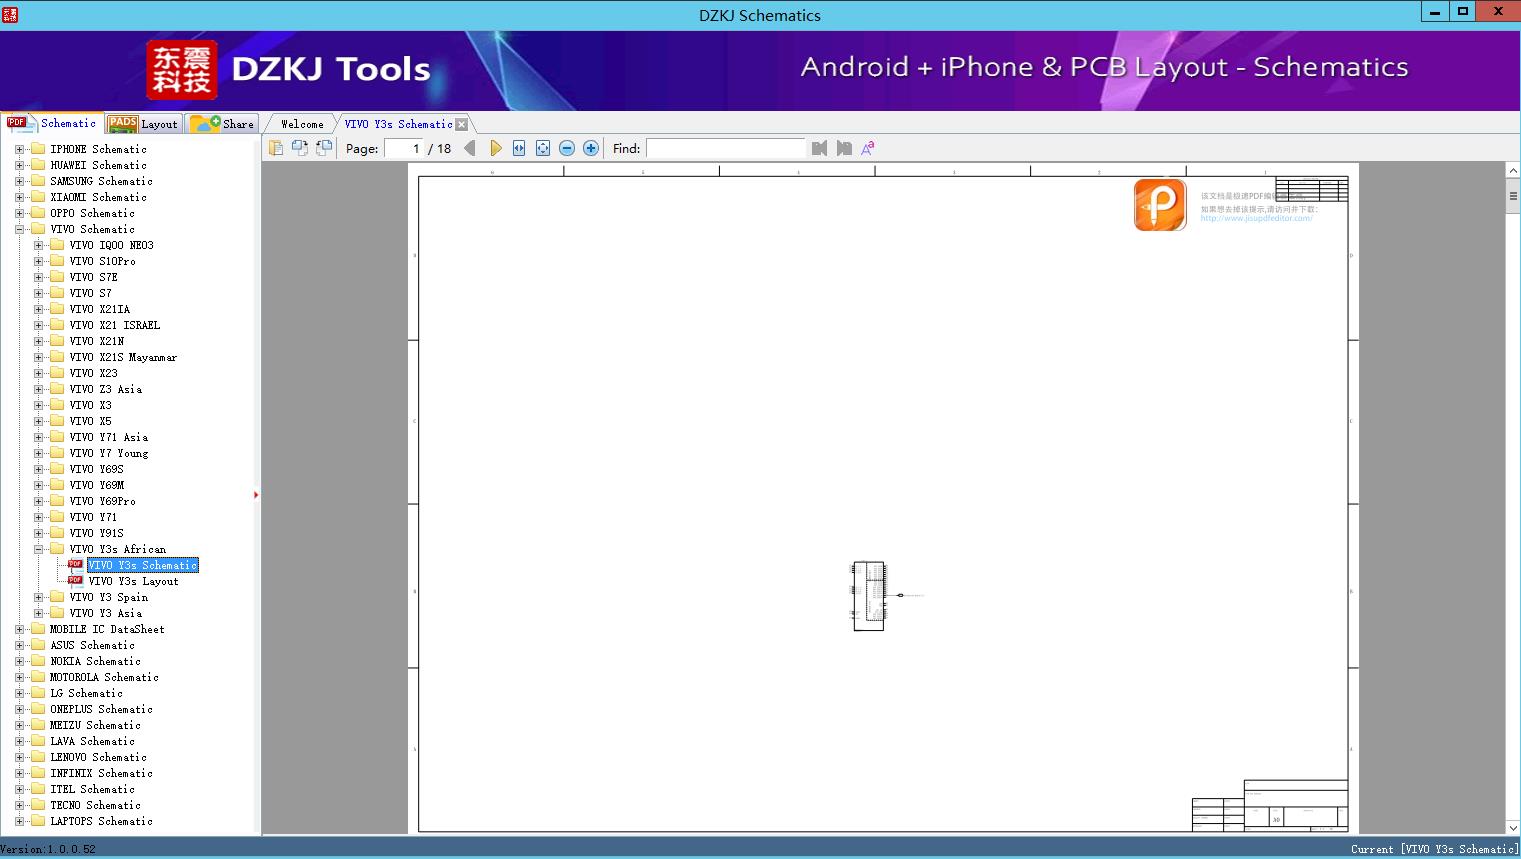Expand the HUAWEI Schematic folder

click(x=19, y=165)
